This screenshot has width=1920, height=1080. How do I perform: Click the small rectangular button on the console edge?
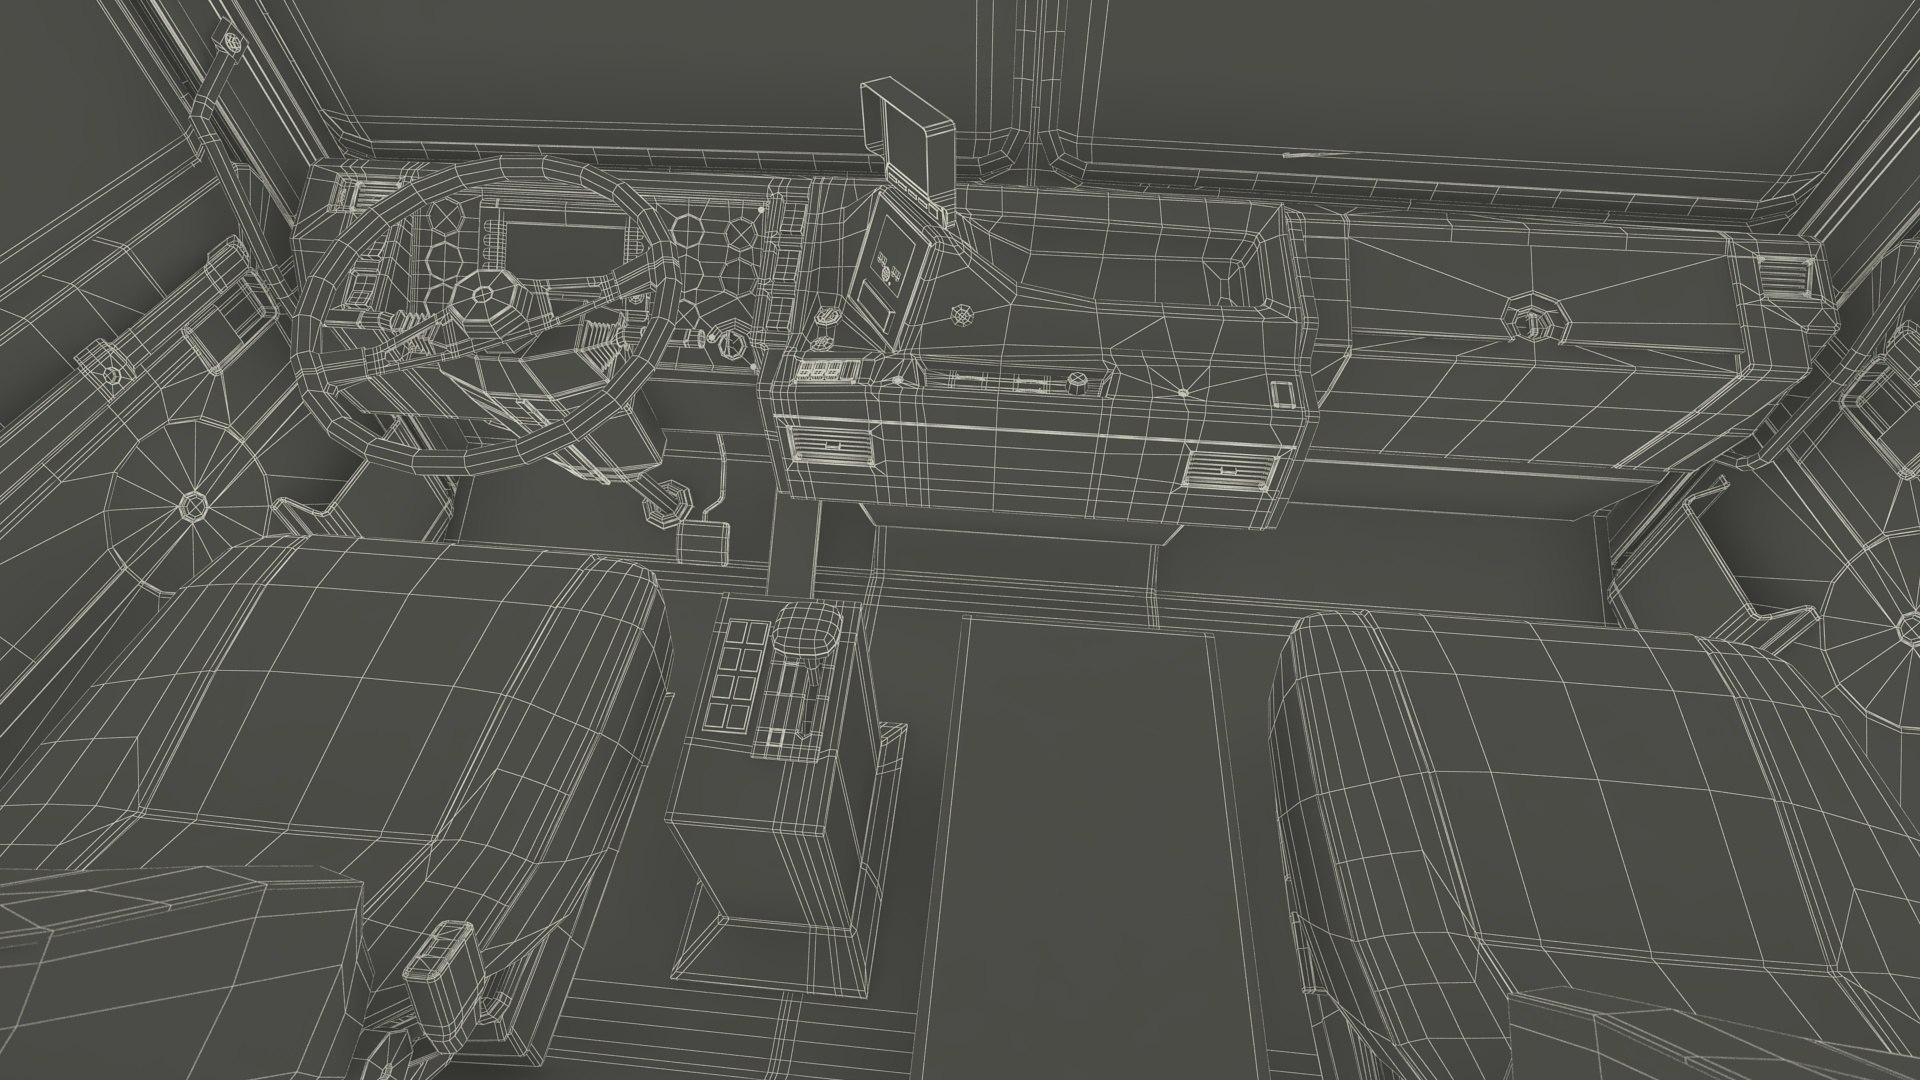click(1283, 393)
